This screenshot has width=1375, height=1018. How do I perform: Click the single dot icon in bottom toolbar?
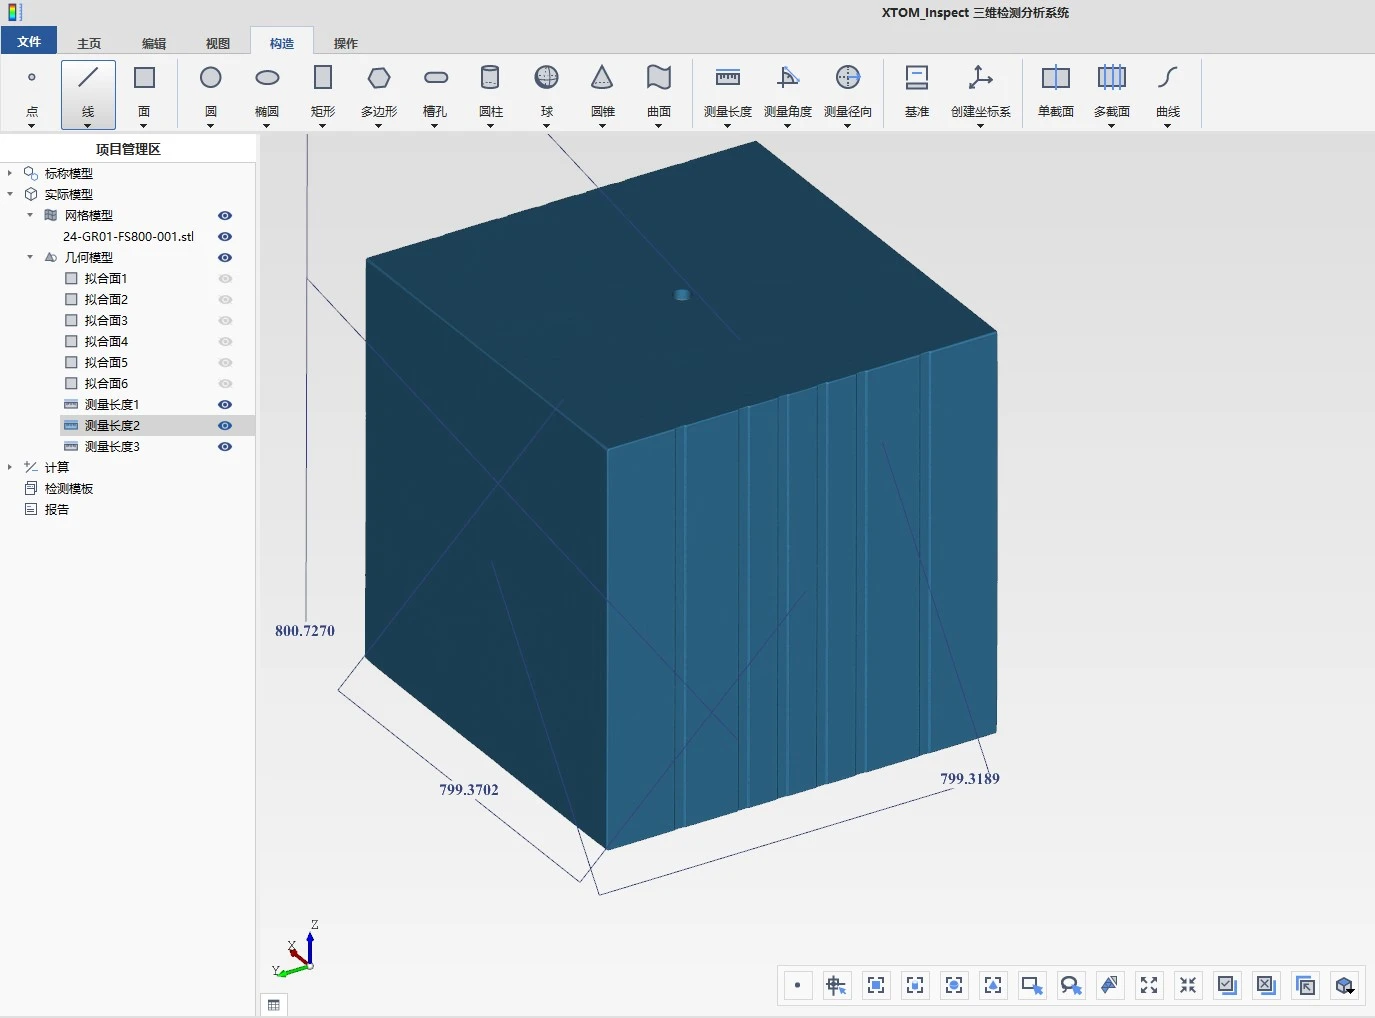[797, 985]
